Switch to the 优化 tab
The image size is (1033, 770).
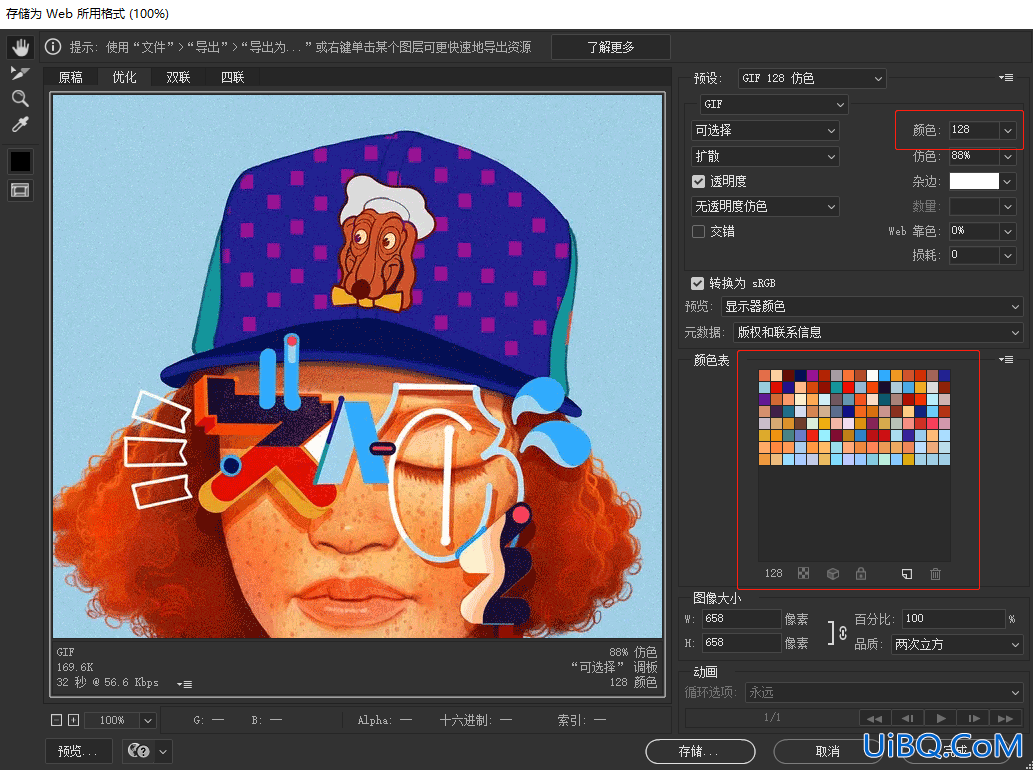[x=125, y=77]
